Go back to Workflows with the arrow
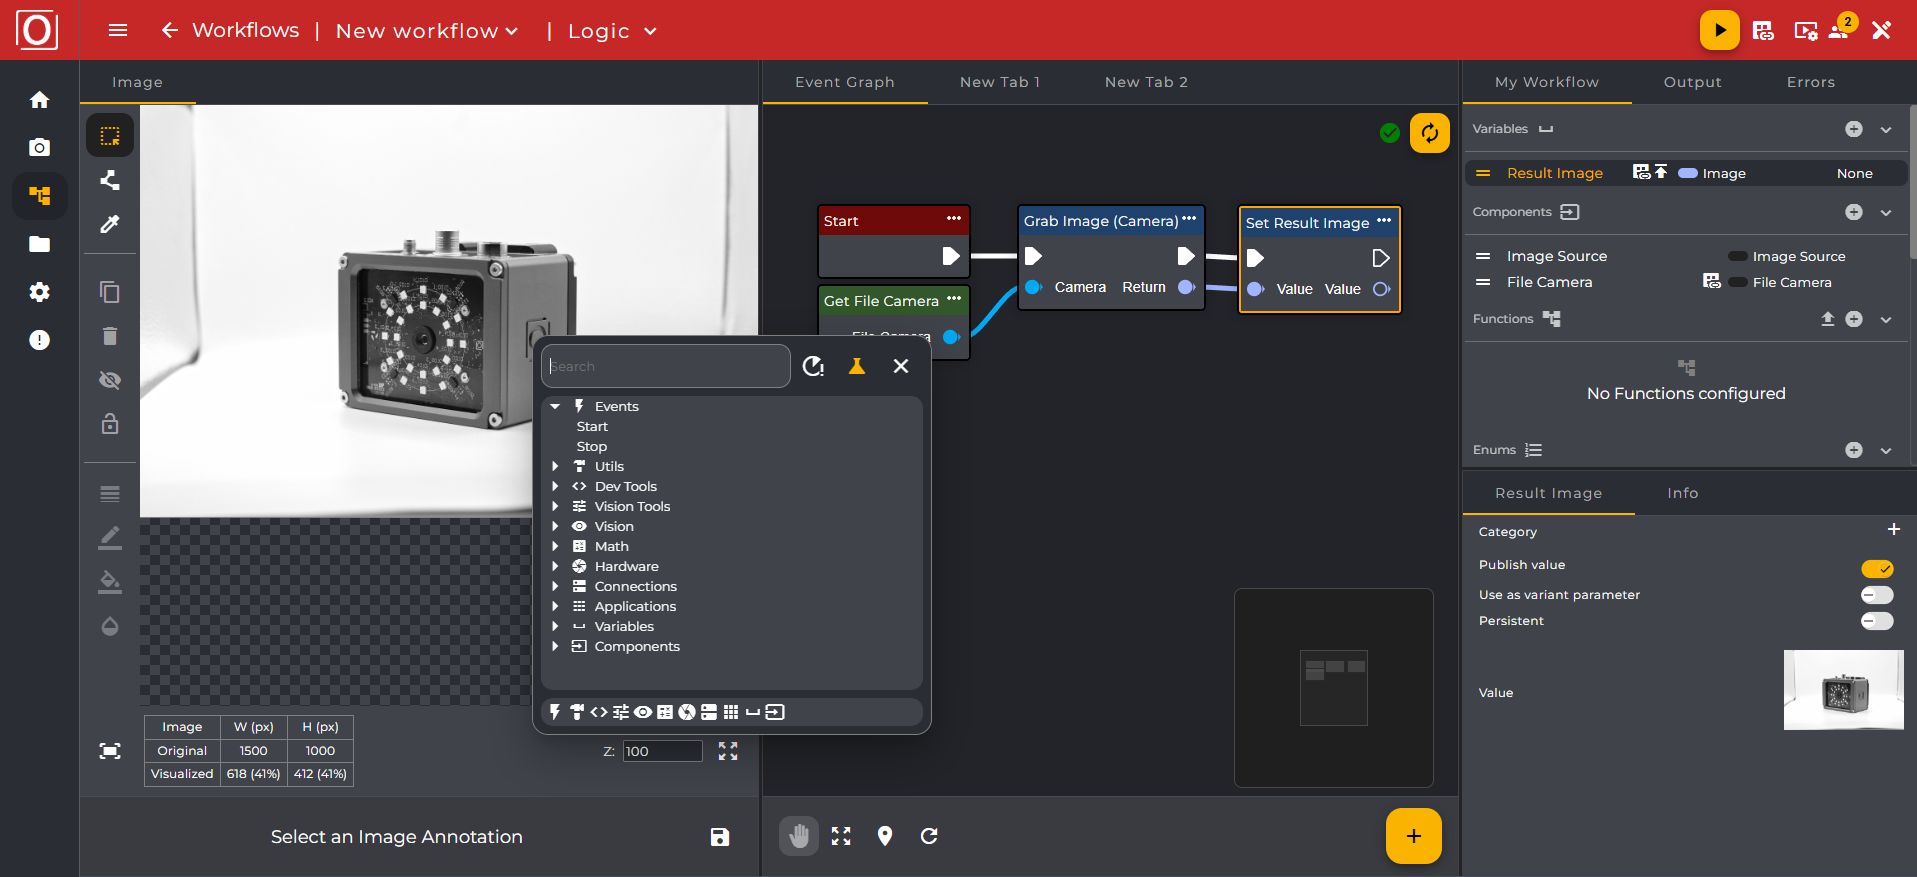This screenshot has height=877, width=1917. coord(170,30)
